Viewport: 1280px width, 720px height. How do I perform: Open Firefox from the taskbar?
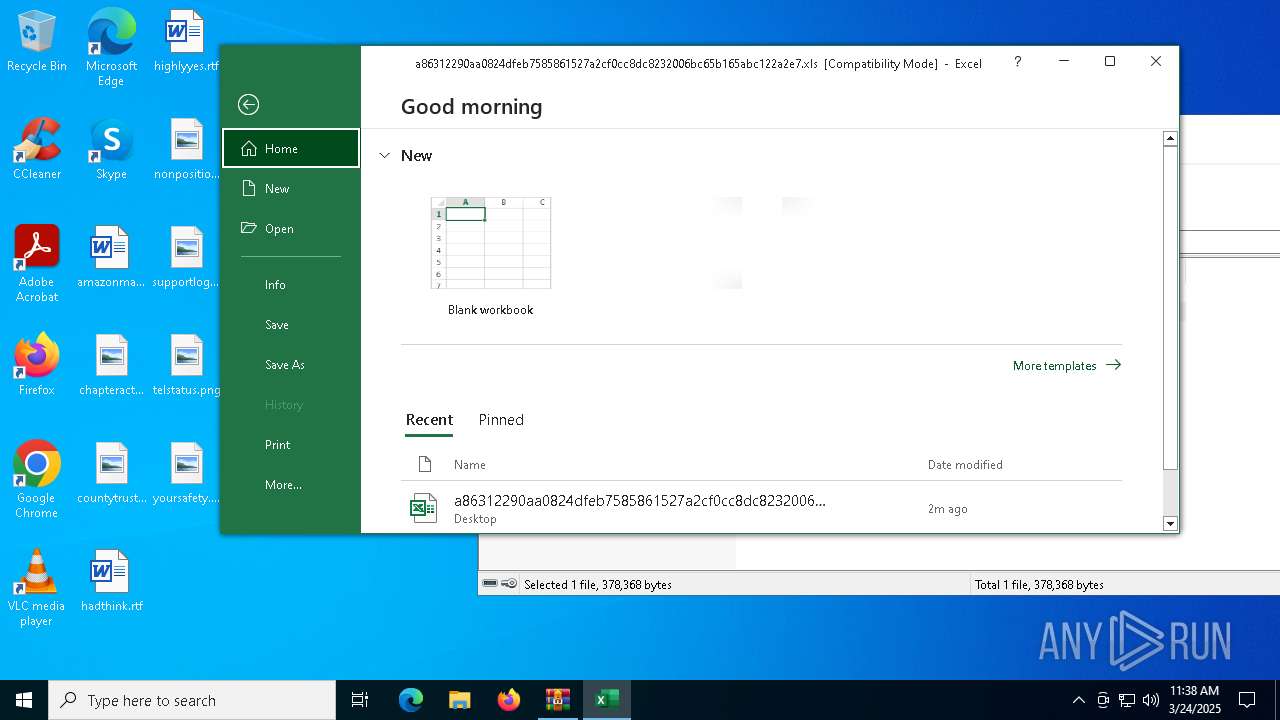[x=508, y=700]
